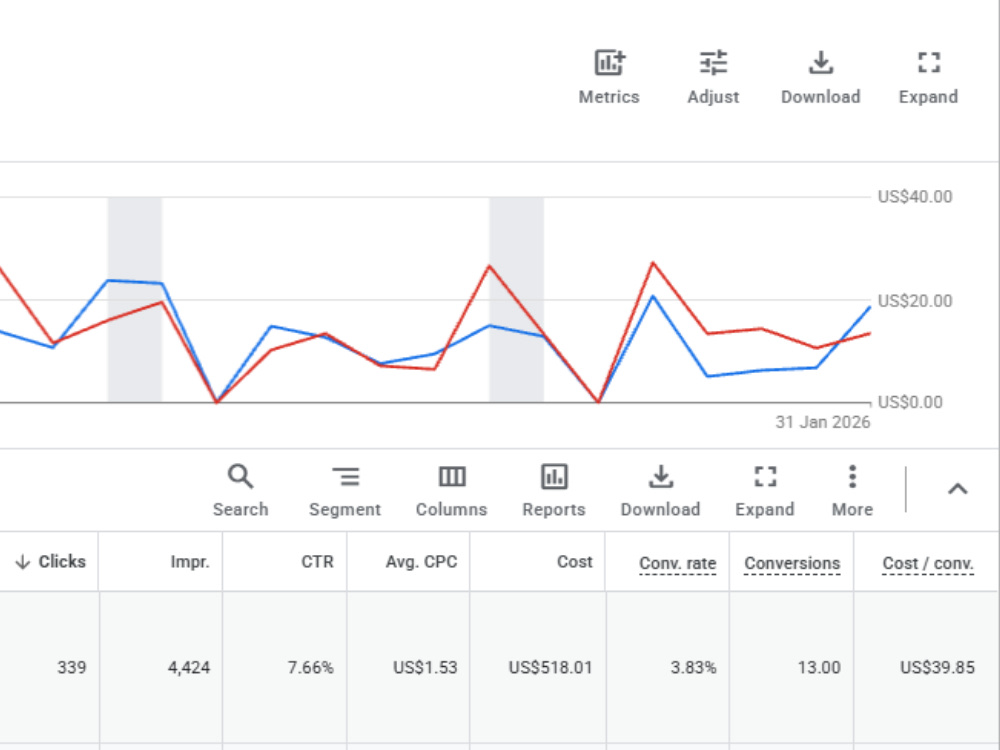Select the 4,424 impressions value
The image size is (1000, 750).
tap(189, 668)
